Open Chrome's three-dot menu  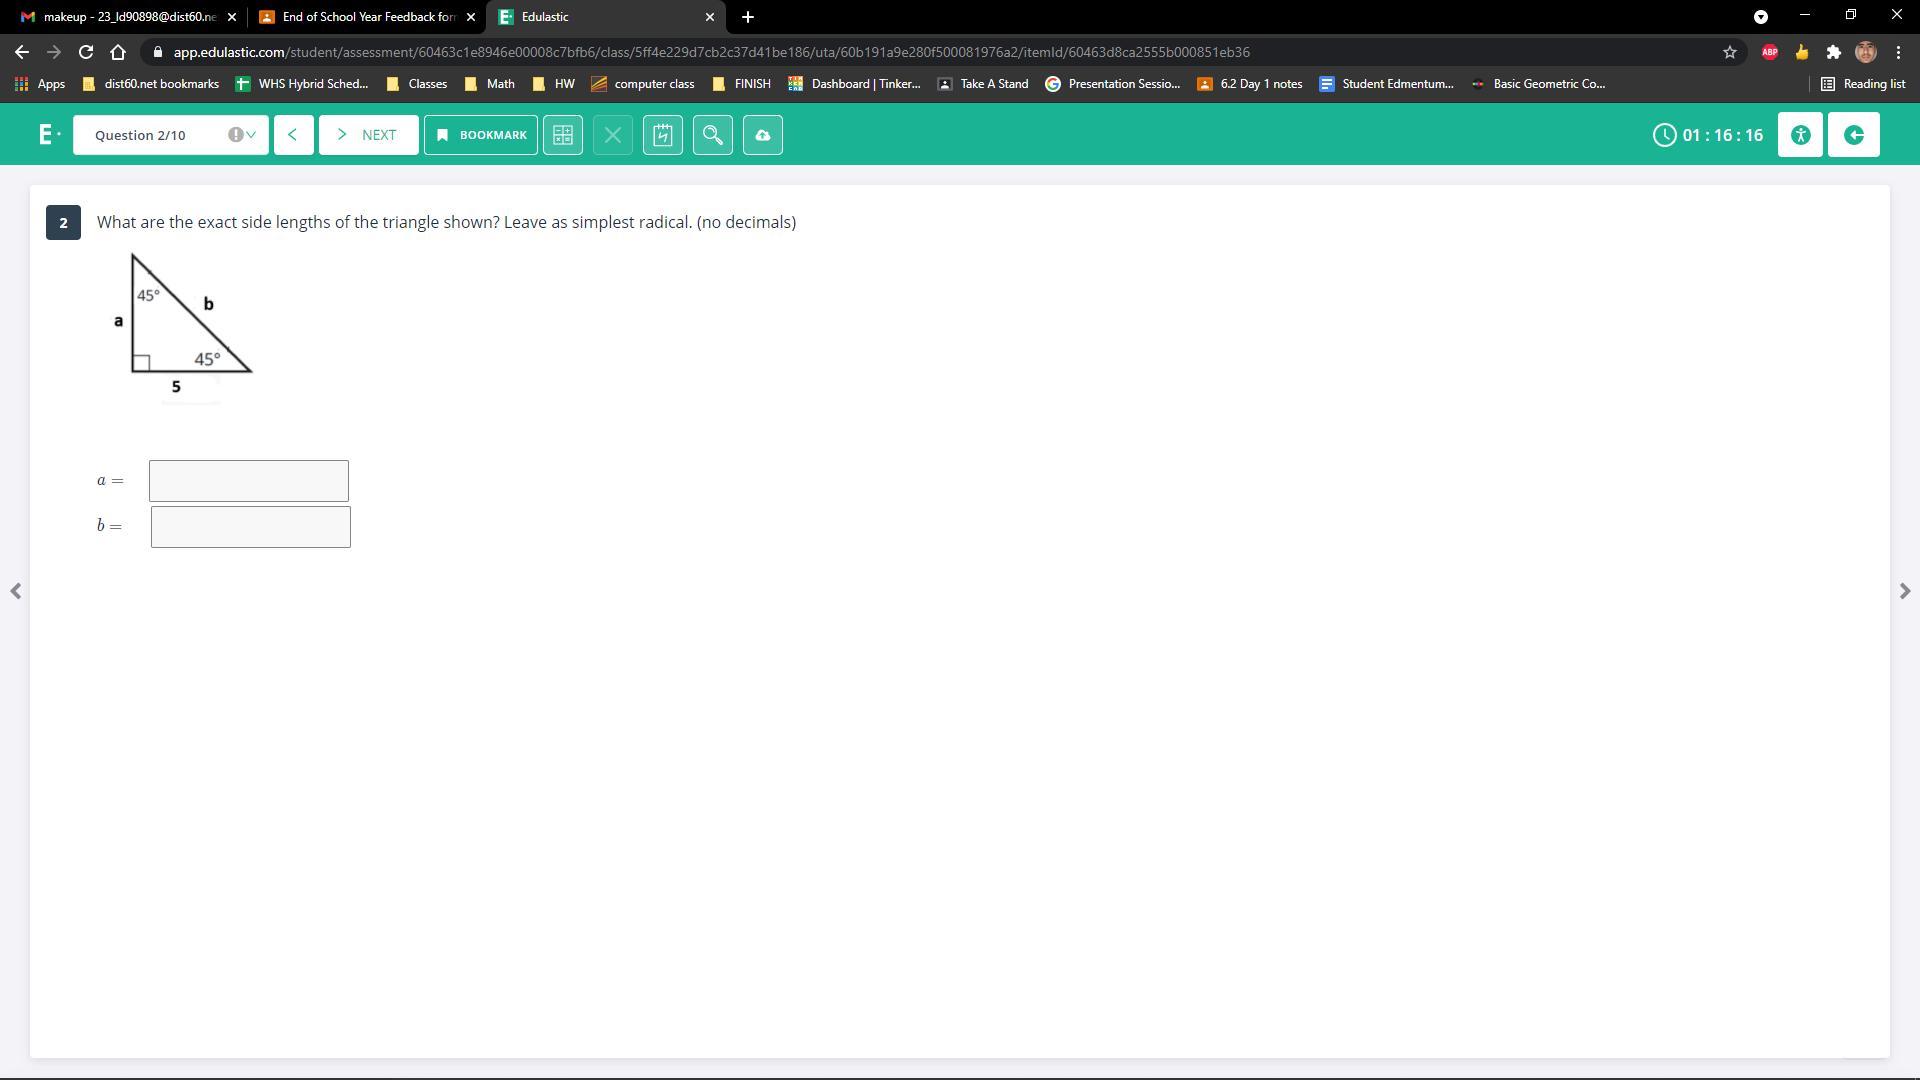point(1898,52)
